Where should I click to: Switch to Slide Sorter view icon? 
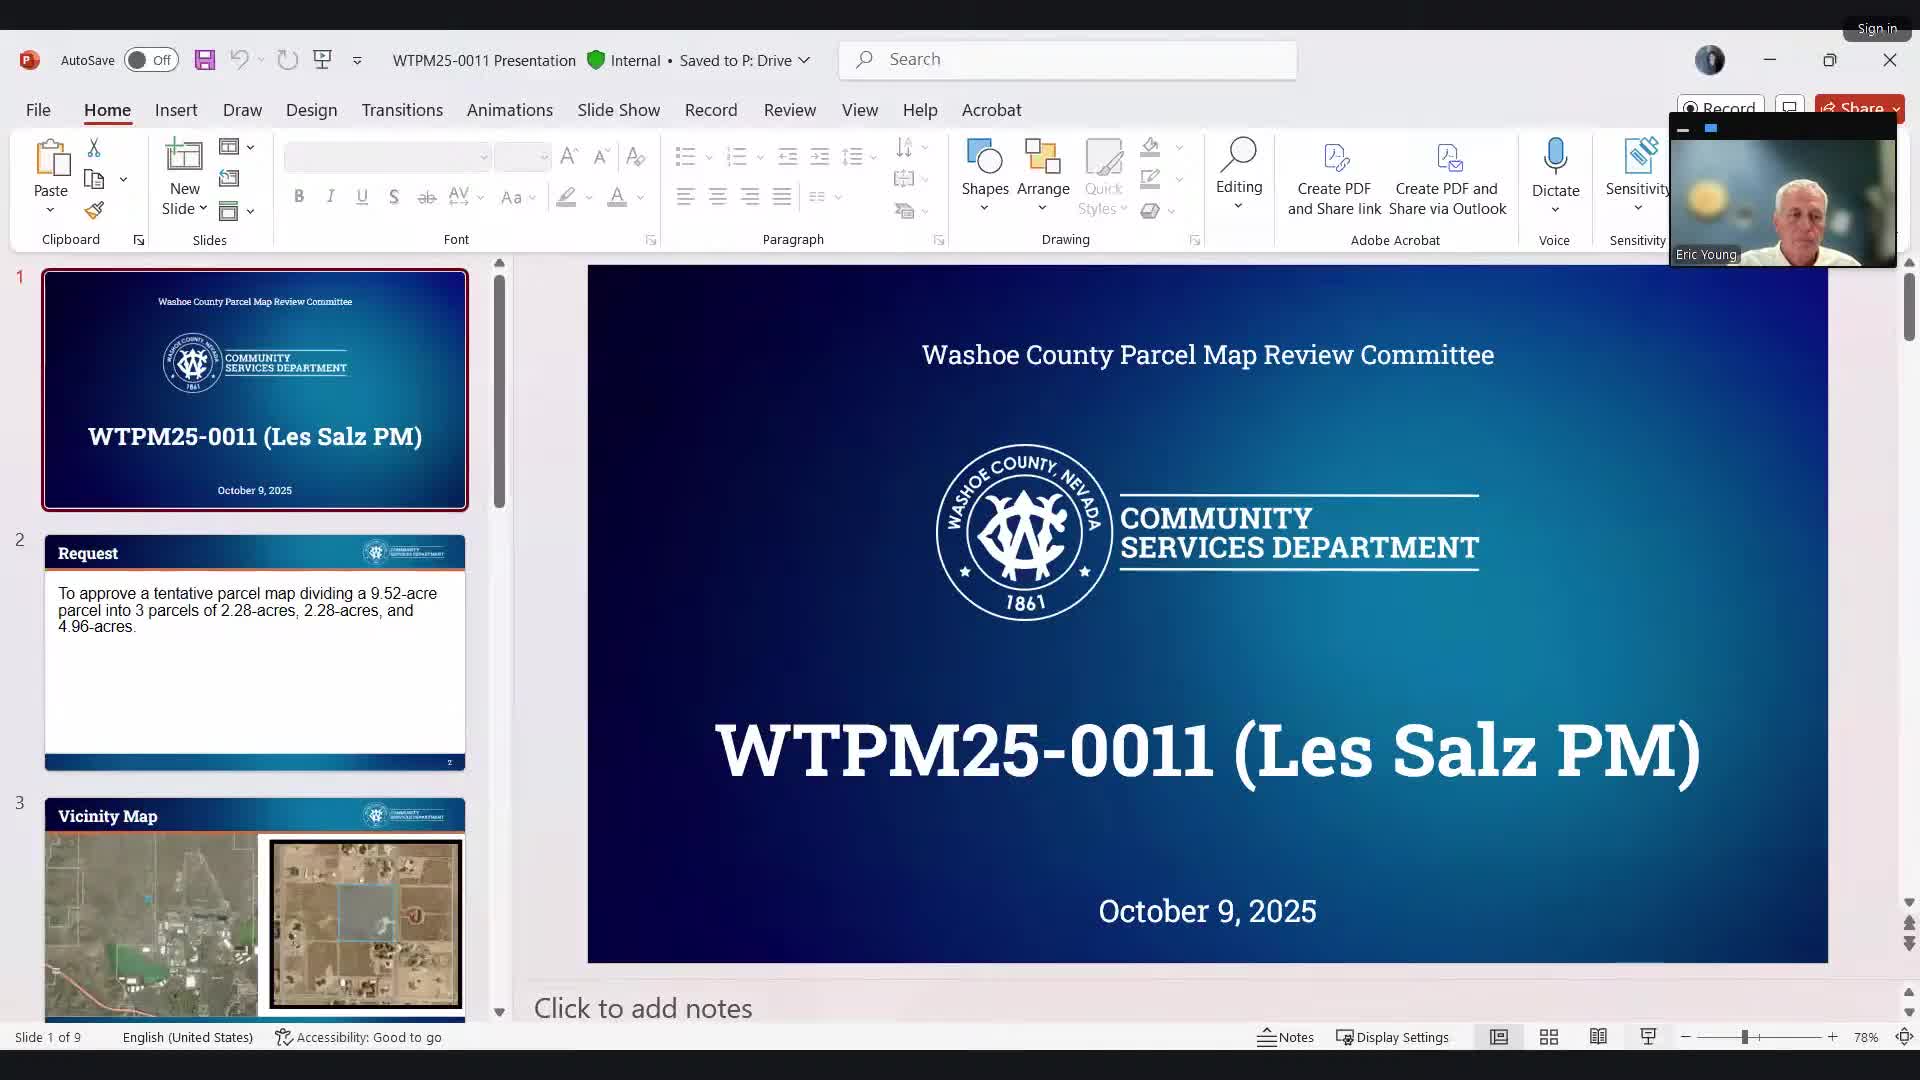(x=1549, y=1037)
